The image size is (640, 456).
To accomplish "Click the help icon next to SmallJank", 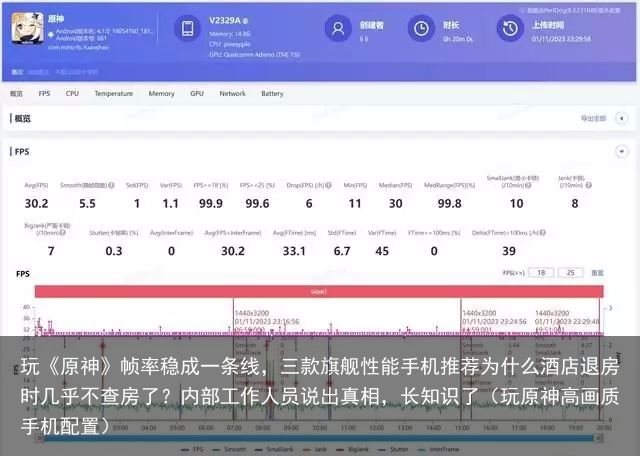I will (x=528, y=185).
